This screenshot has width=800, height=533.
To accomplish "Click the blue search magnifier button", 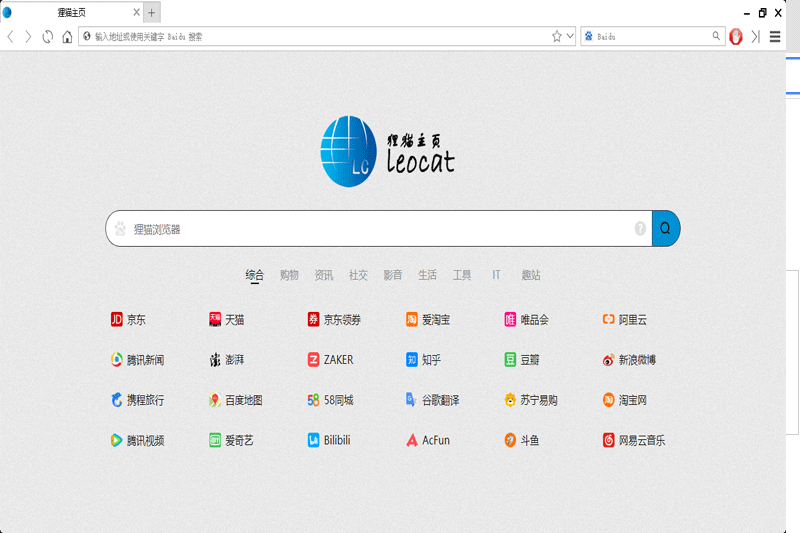I will tap(666, 228).
